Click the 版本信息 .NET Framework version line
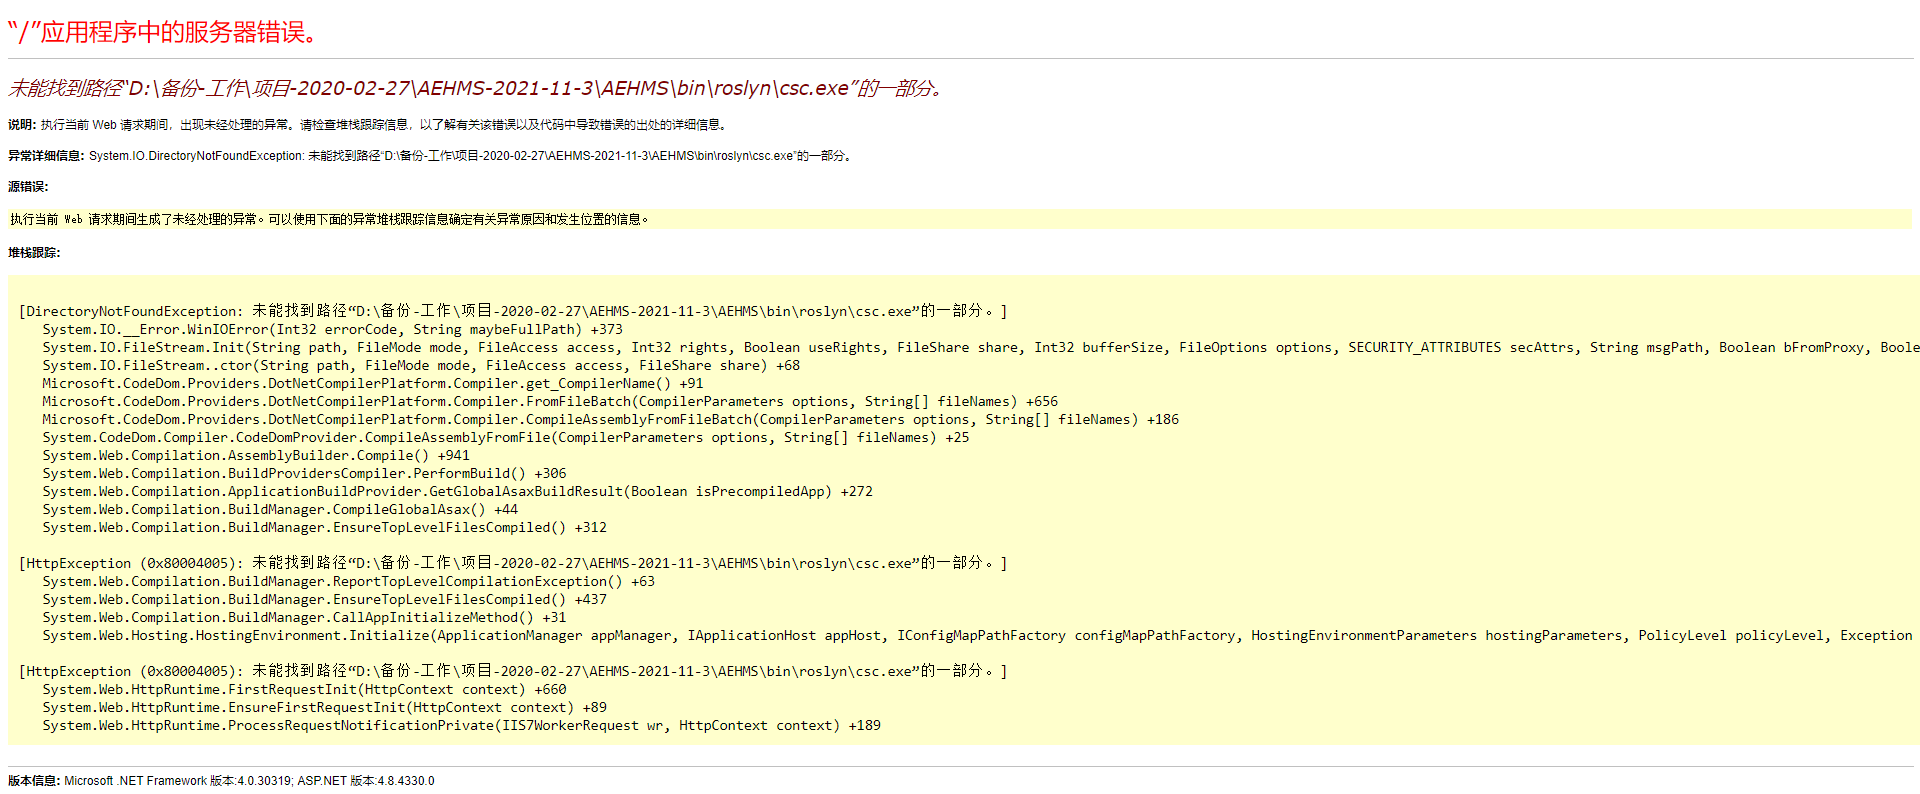The height and width of the screenshot is (794, 1920). 221,781
